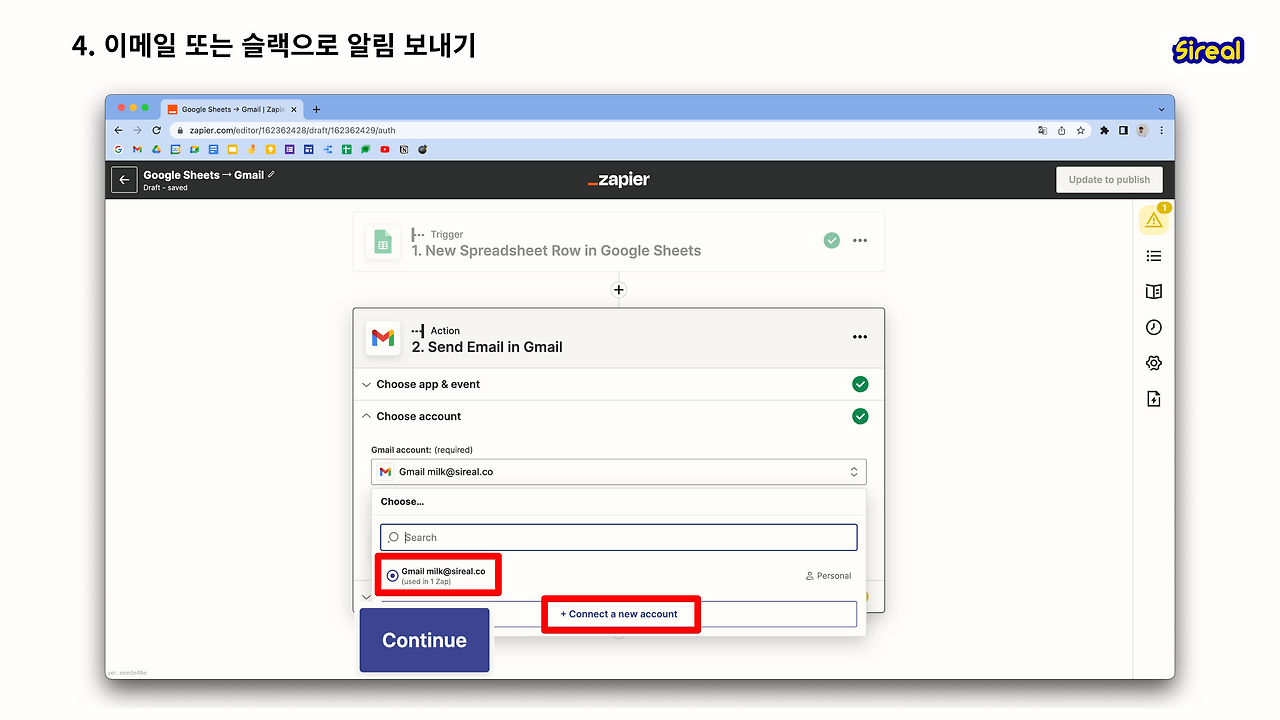This screenshot has width=1280, height=720.
Task: Click the Choose account green checkmark
Action: coord(860,416)
